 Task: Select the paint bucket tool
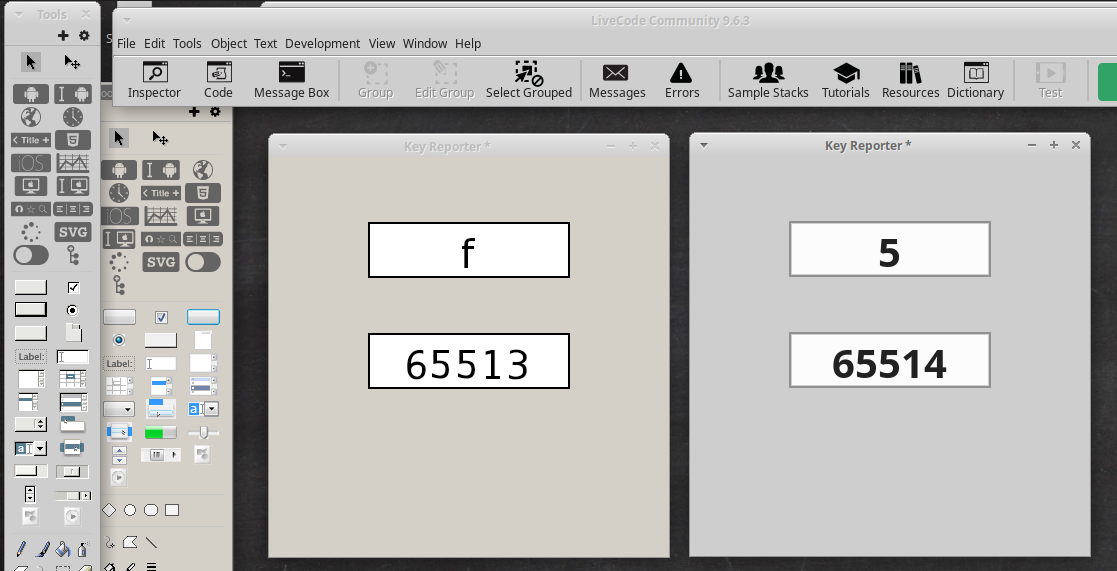coord(63,549)
